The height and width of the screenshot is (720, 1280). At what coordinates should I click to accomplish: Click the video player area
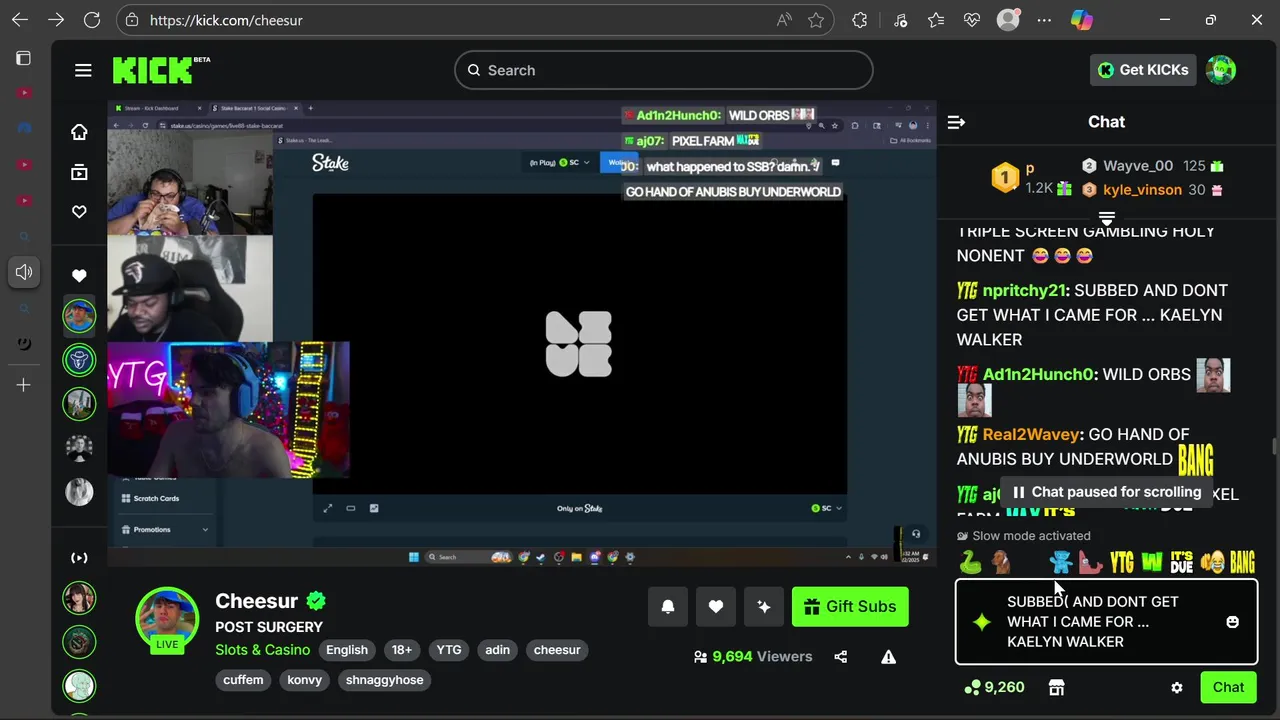pyautogui.click(x=522, y=334)
